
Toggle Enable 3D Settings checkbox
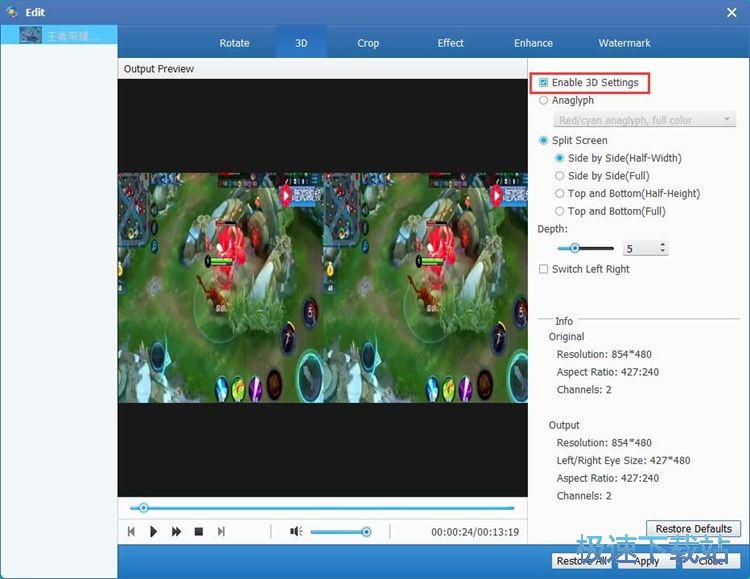tap(543, 82)
